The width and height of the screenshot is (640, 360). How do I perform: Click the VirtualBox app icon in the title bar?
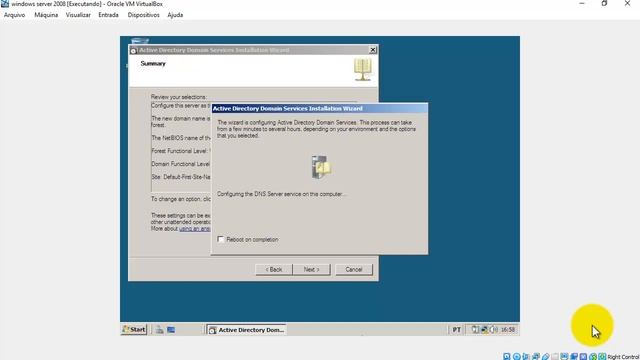pyautogui.click(x=5, y=4)
